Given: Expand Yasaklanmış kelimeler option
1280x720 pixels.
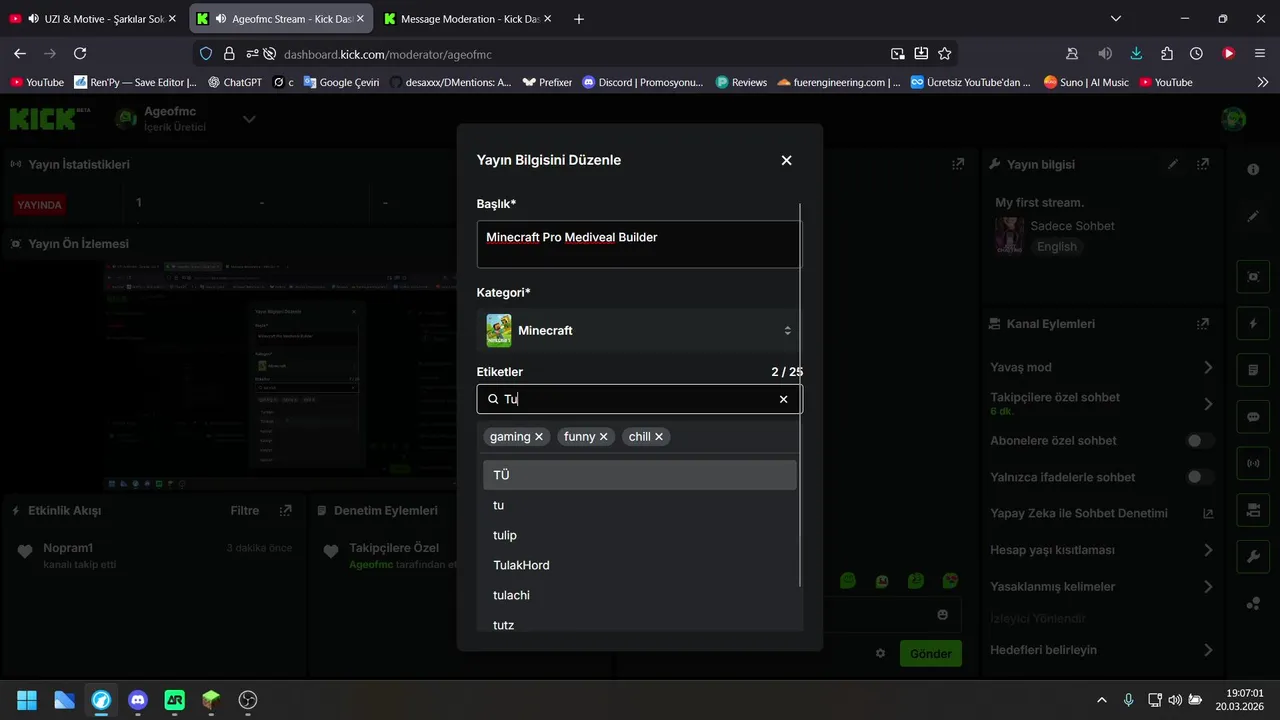Looking at the screenshot, I should tap(1208, 587).
